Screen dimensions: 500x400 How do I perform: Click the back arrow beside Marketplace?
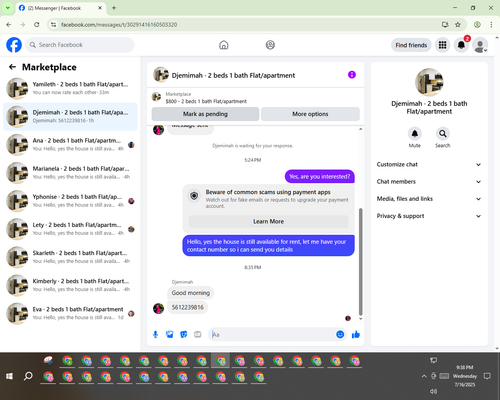pos(12,67)
